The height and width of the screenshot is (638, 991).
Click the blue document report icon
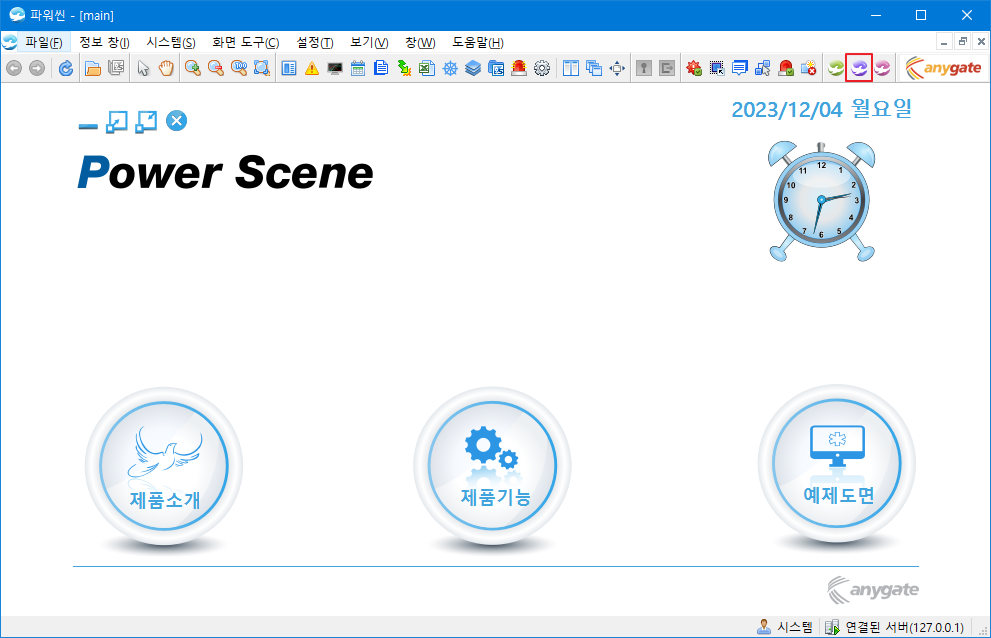(x=381, y=68)
